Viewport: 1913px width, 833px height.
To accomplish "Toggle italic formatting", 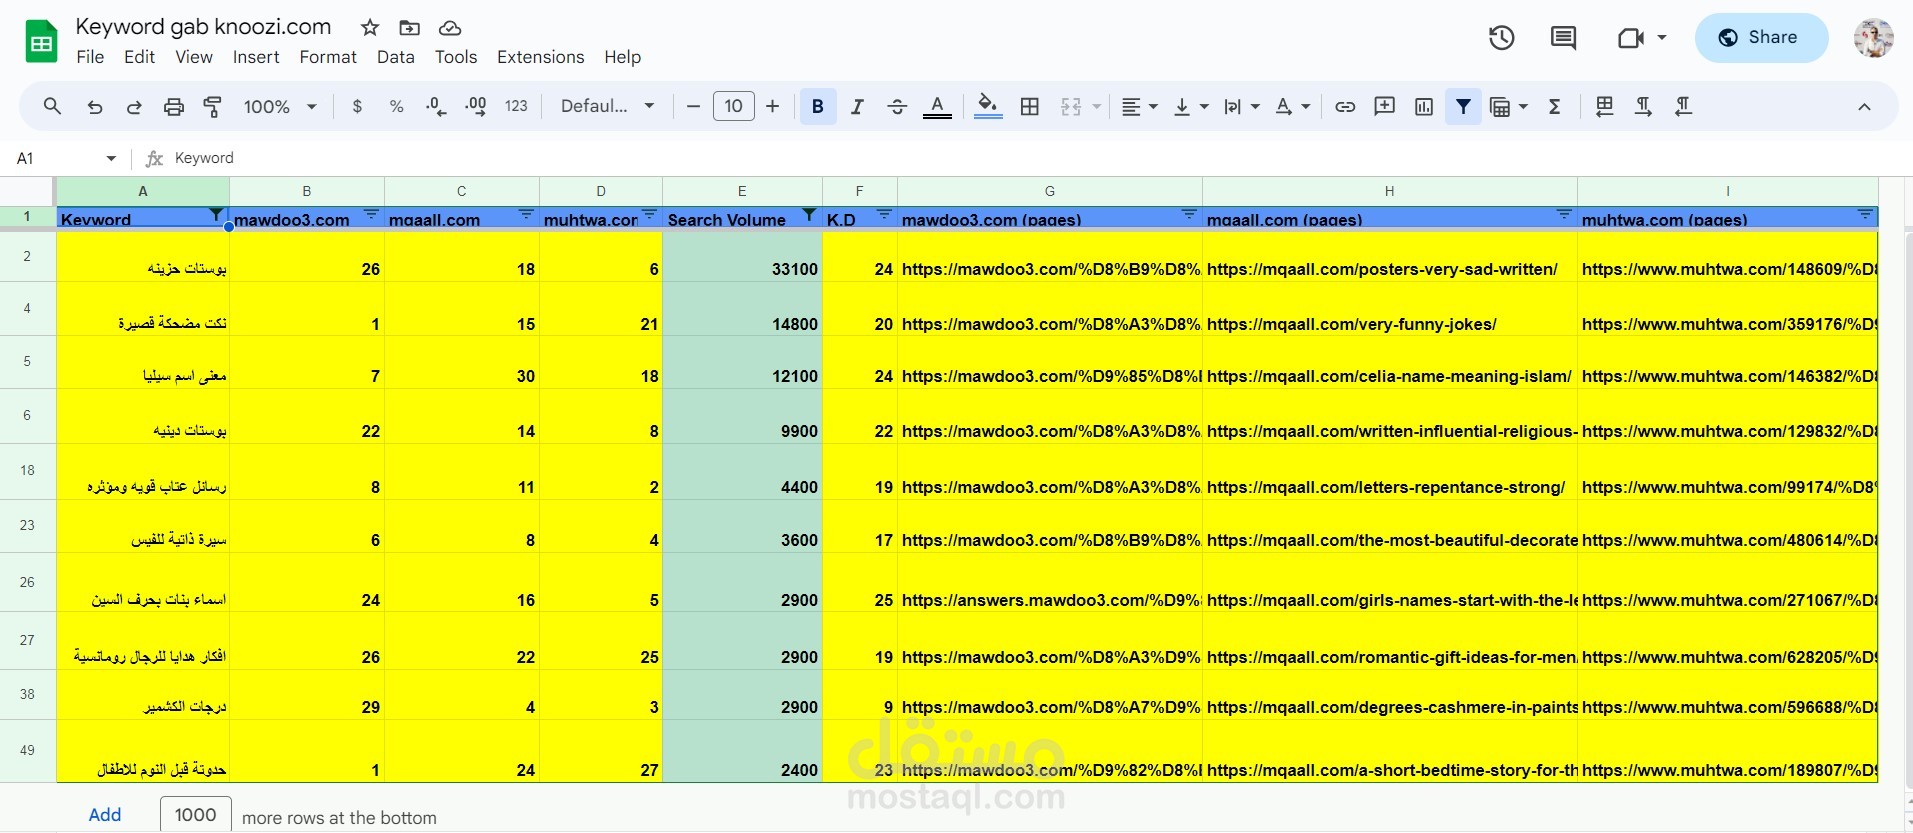I will 857,107.
